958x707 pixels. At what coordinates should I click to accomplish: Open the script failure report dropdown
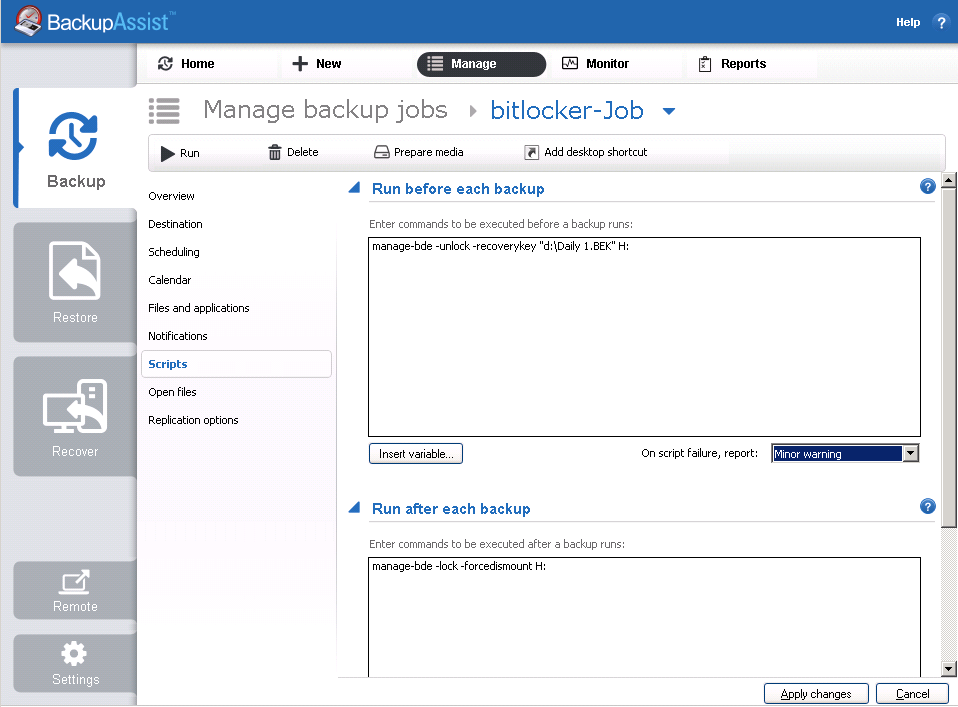846,453
